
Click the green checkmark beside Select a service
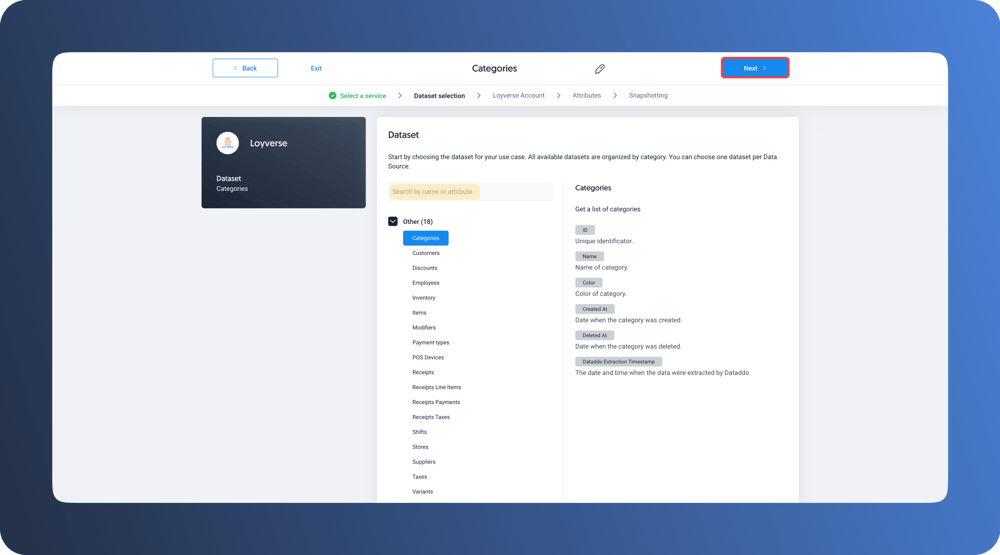(x=332, y=96)
